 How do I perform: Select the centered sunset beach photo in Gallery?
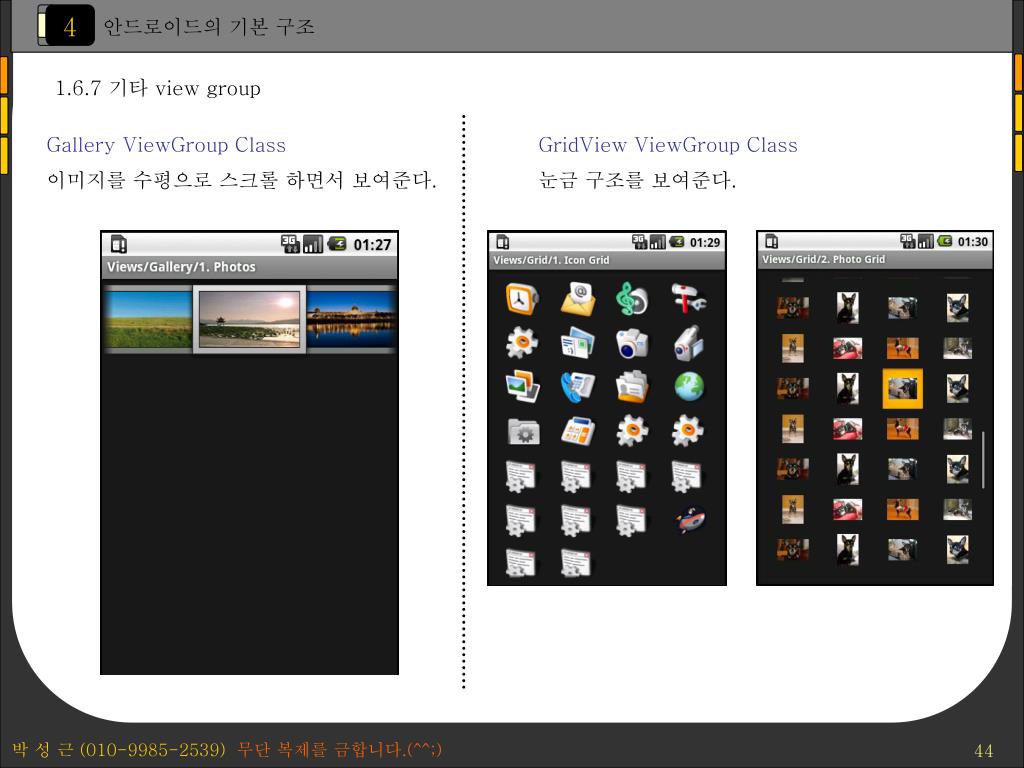pyautogui.click(x=249, y=319)
